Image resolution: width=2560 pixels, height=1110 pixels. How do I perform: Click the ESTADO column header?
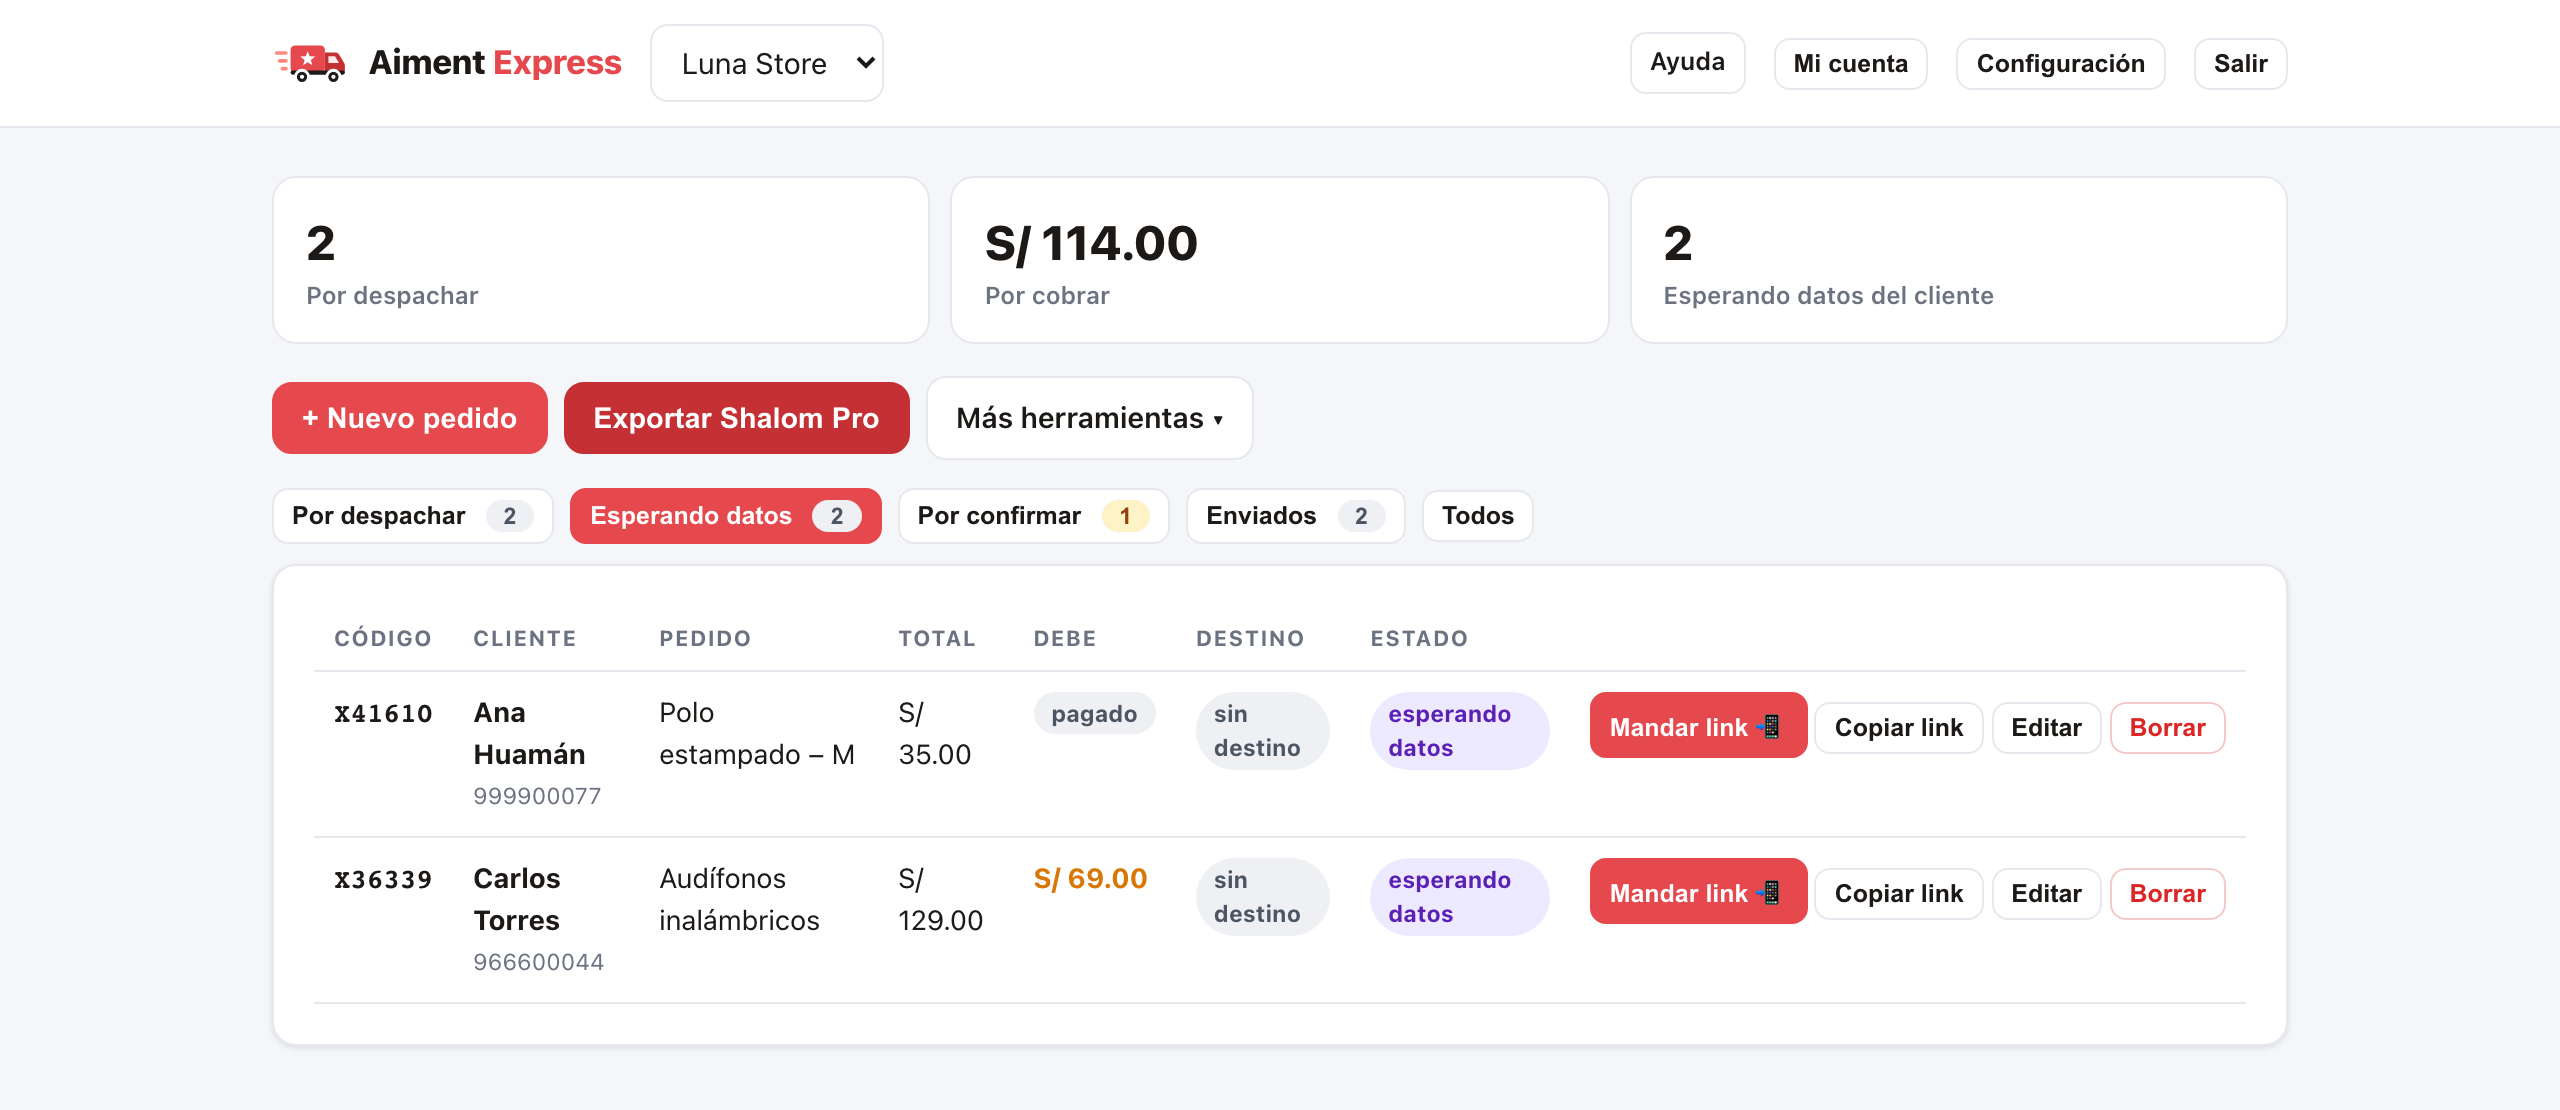pyautogui.click(x=1419, y=638)
